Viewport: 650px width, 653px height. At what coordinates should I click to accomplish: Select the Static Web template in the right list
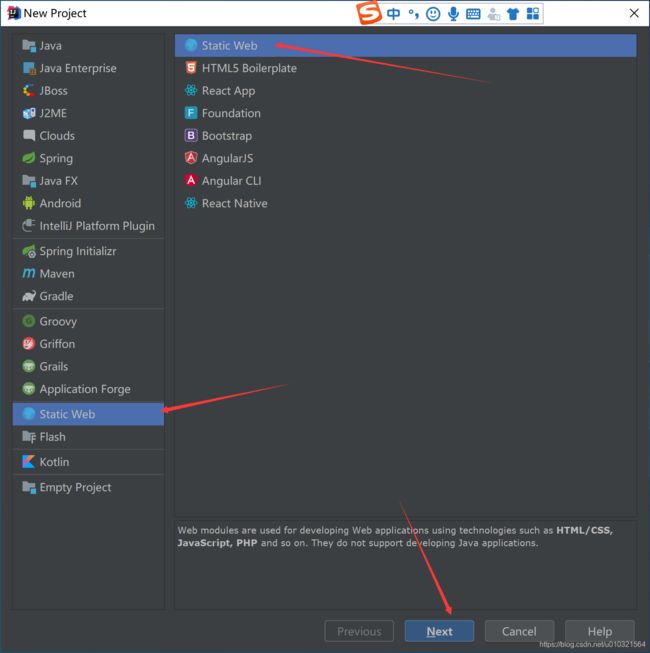(x=406, y=45)
